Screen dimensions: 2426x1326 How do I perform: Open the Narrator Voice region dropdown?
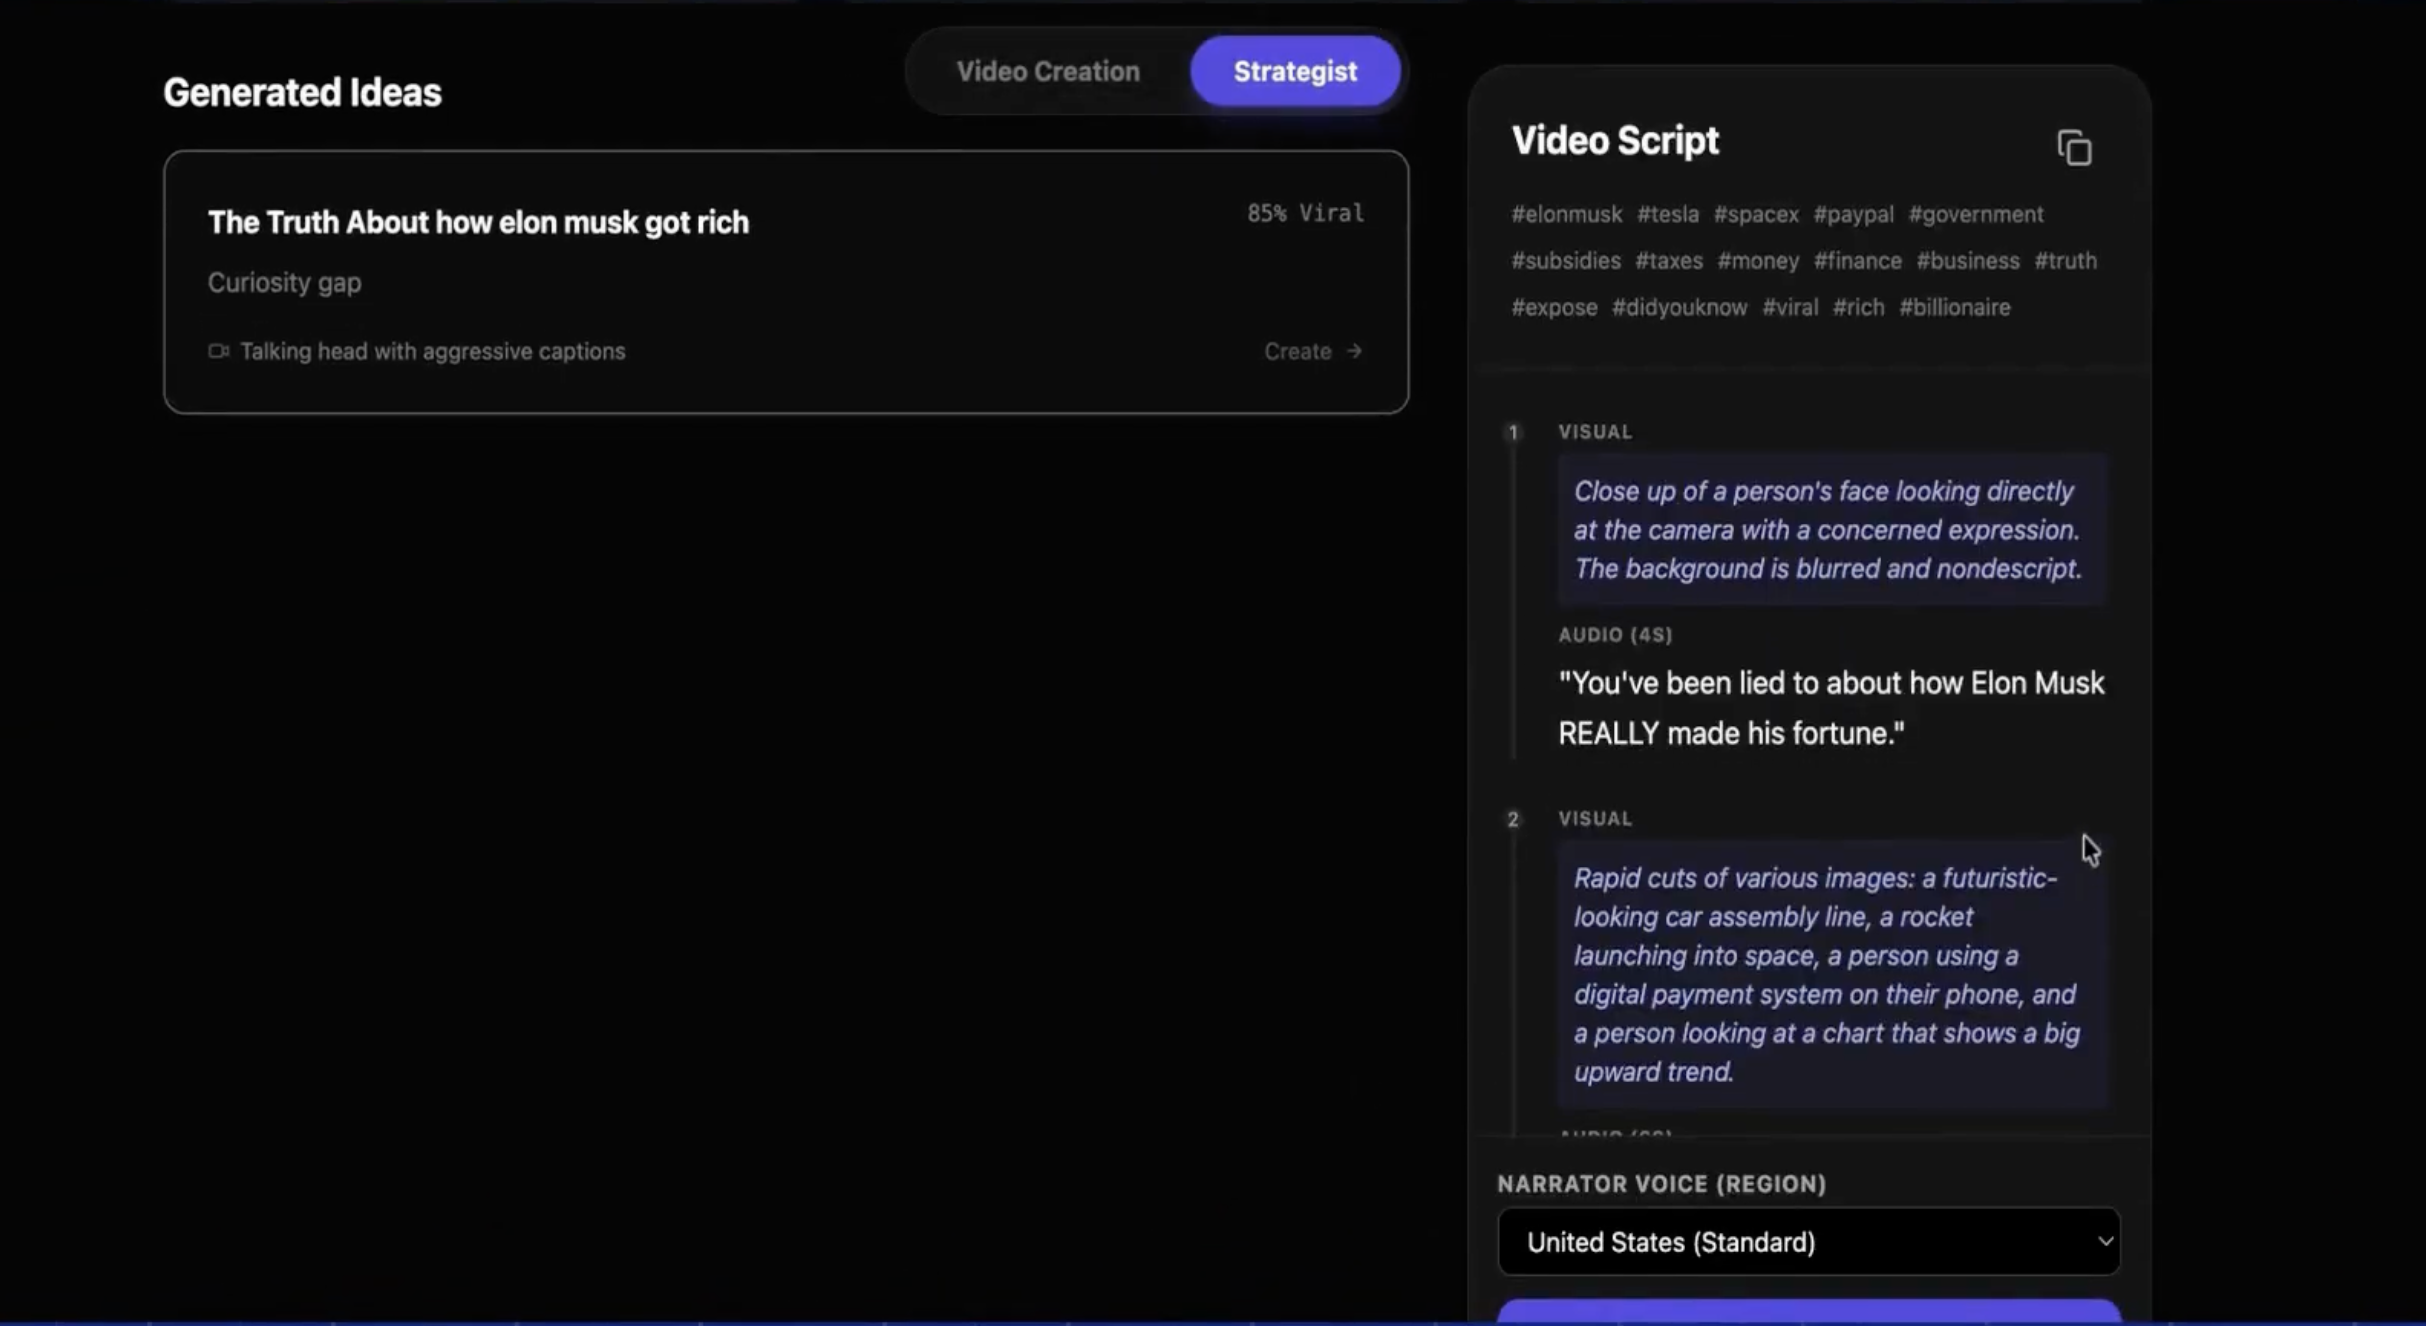click(x=1807, y=1241)
